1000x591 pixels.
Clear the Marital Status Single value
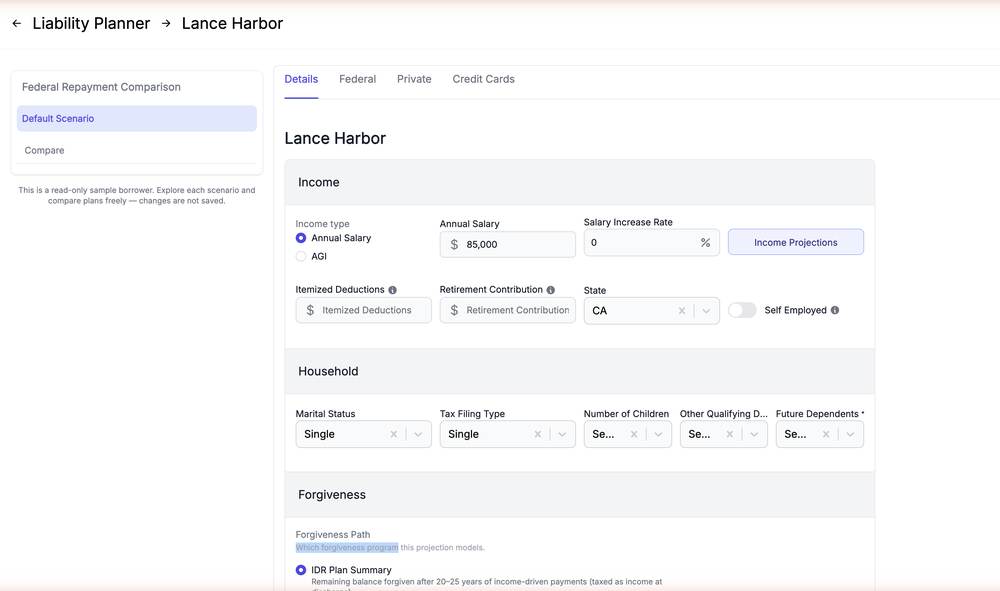point(393,434)
